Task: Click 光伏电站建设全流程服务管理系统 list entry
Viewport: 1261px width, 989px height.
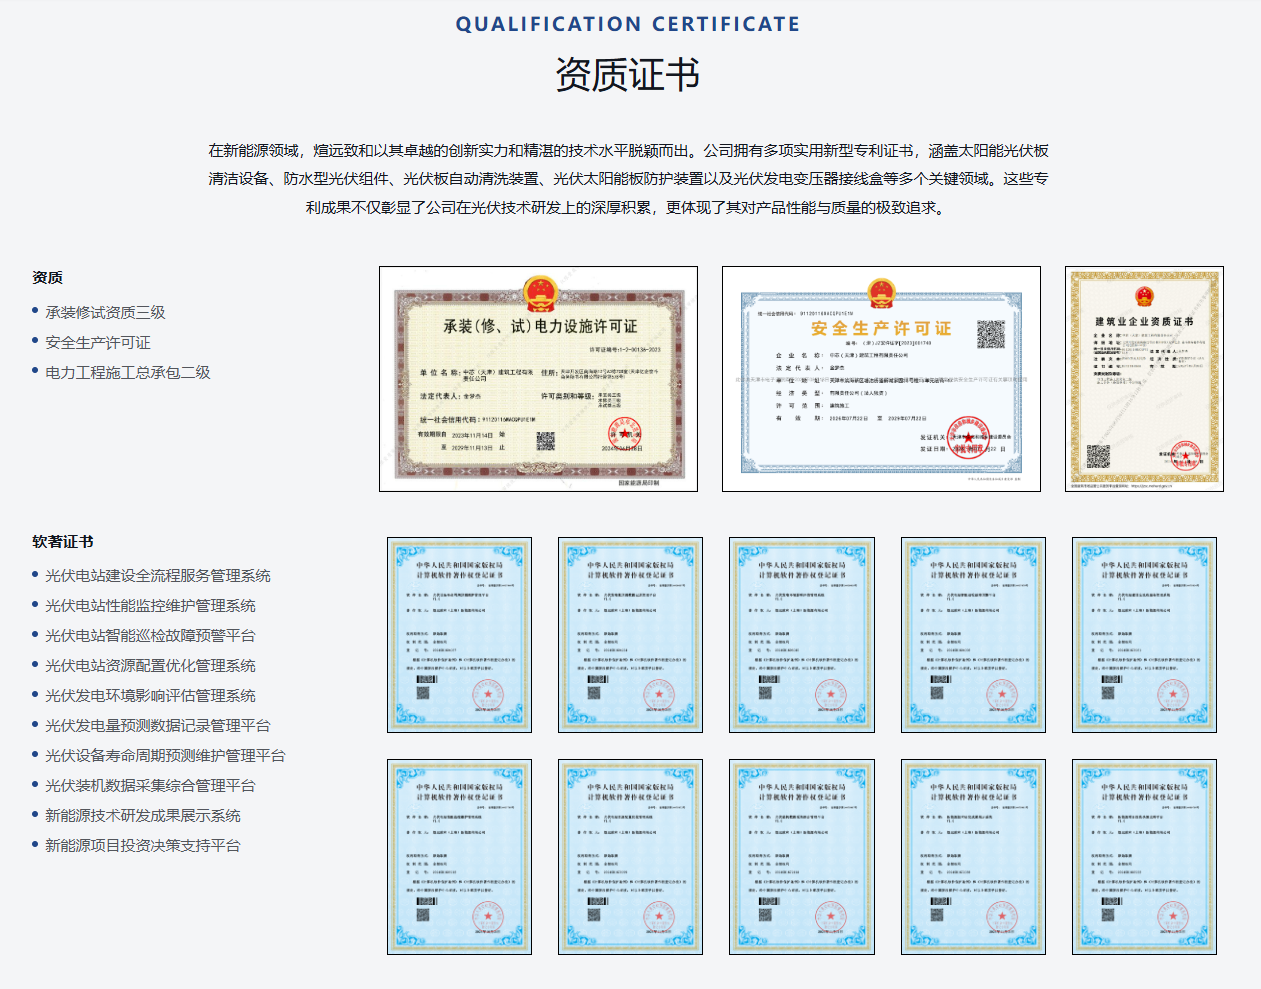Action: [158, 575]
